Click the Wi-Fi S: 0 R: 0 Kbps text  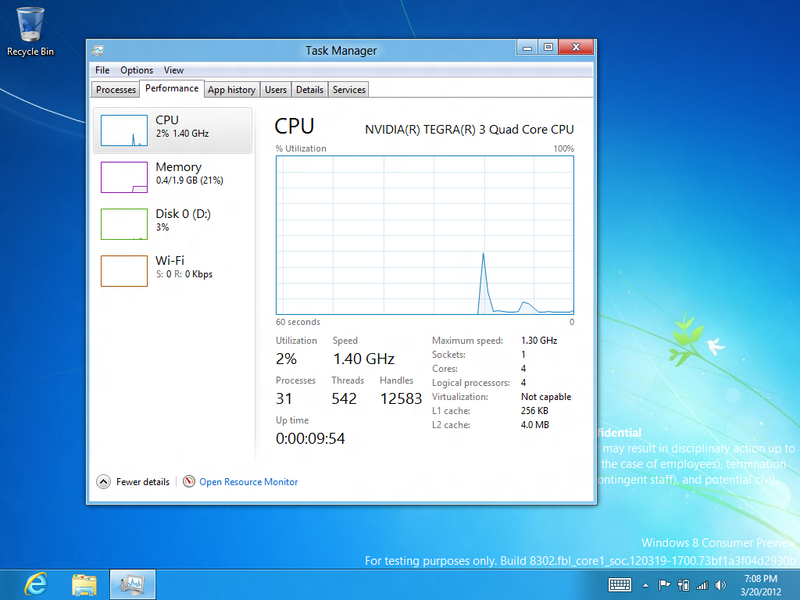click(x=184, y=274)
